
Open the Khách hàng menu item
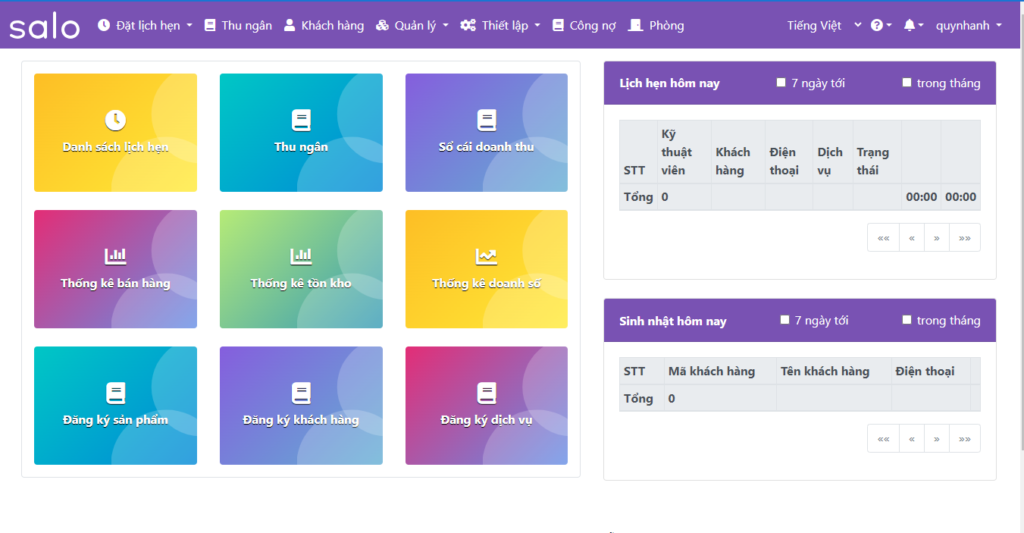[x=323, y=25]
